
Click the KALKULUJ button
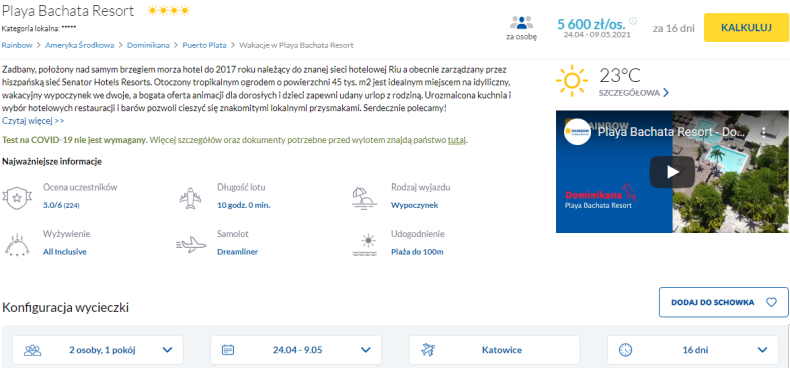click(x=746, y=28)
